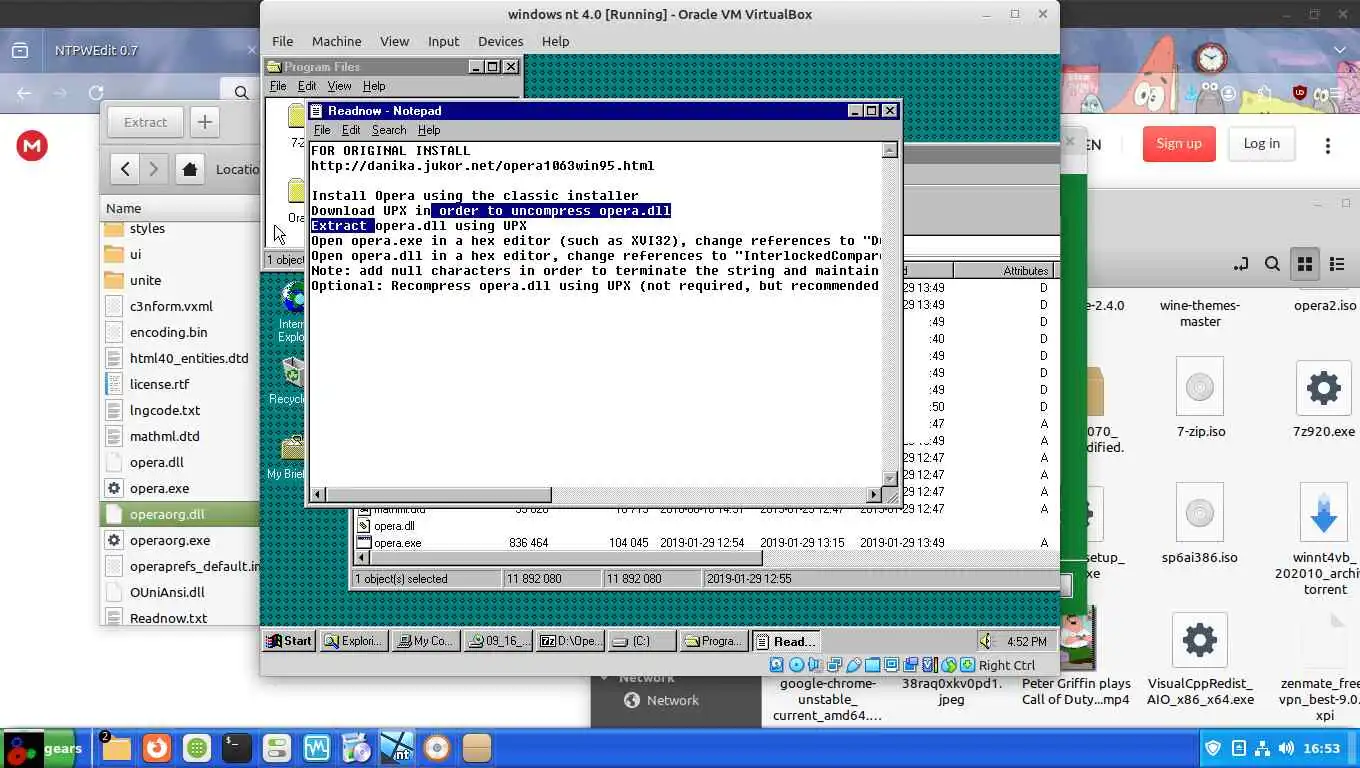The width and height of the screenshot is (1360, 768).
Task: Switch to the Program Files taskbar button
Action: tap(713, 641)
